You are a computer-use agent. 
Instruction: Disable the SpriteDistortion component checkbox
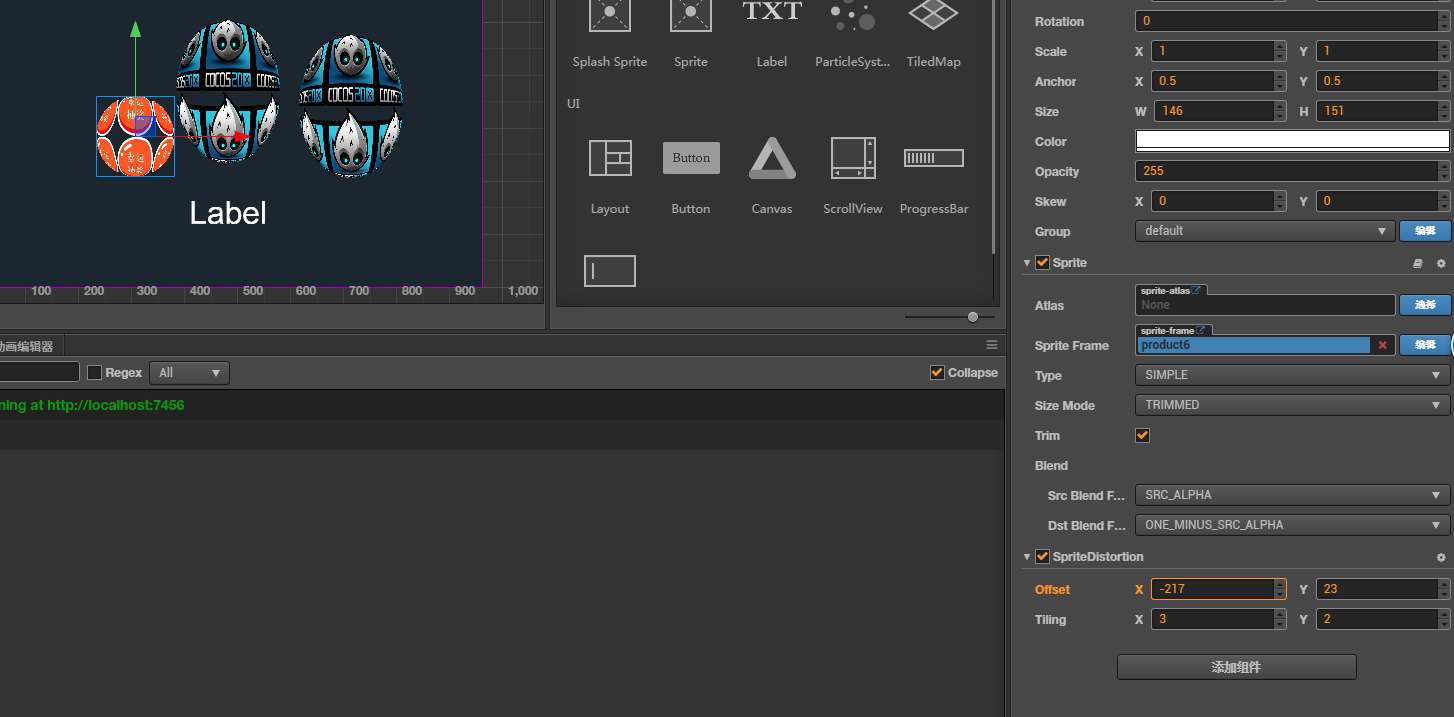(x=1042, y=556)
